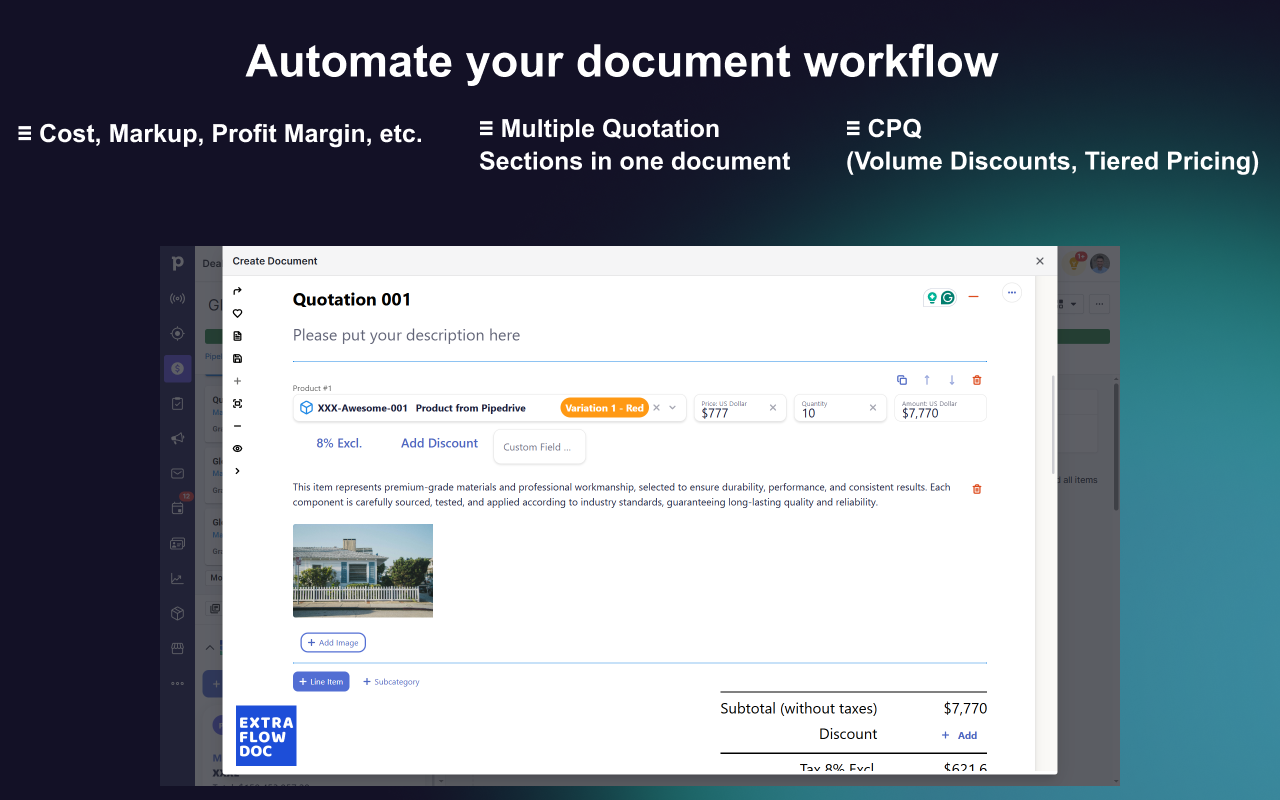This screenshot has height=800, width=1280.
Task: Move Product #1 up with arrow icon
Action: (927, 380)
